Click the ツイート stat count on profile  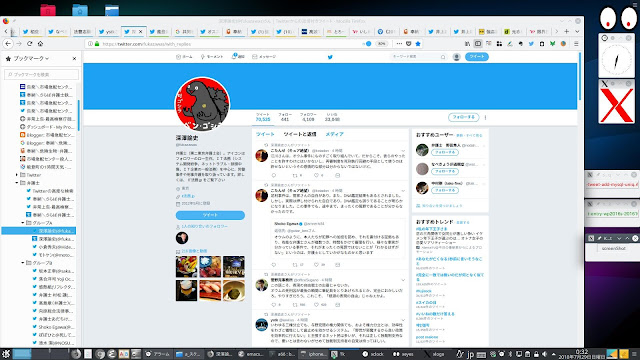click(x=263, y=117)
